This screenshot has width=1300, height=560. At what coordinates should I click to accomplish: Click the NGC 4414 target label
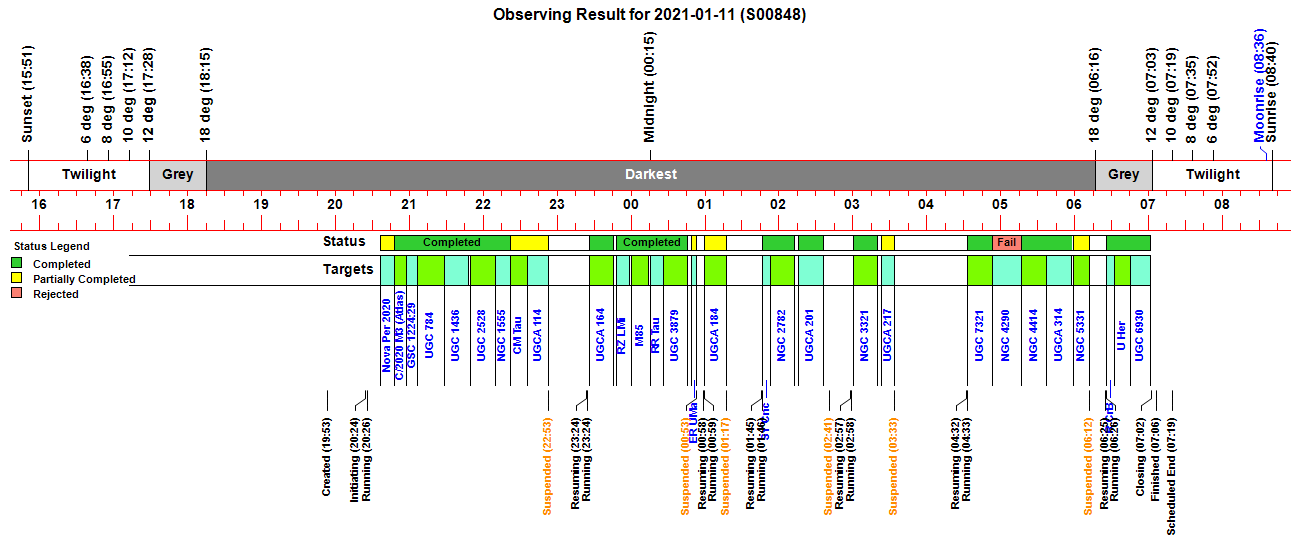coord(1033,334)
